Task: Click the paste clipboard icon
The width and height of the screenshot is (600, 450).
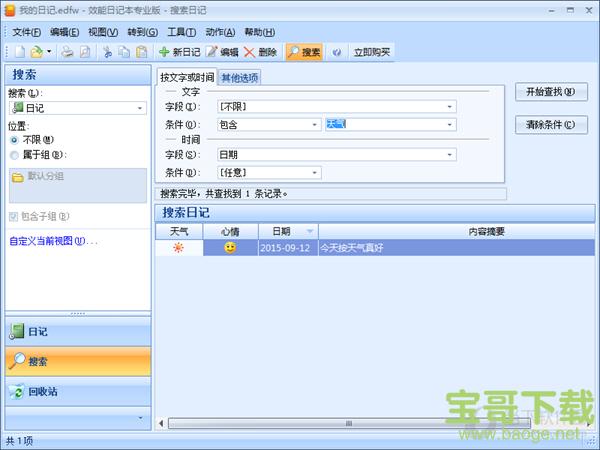Action: pos(141,52)
